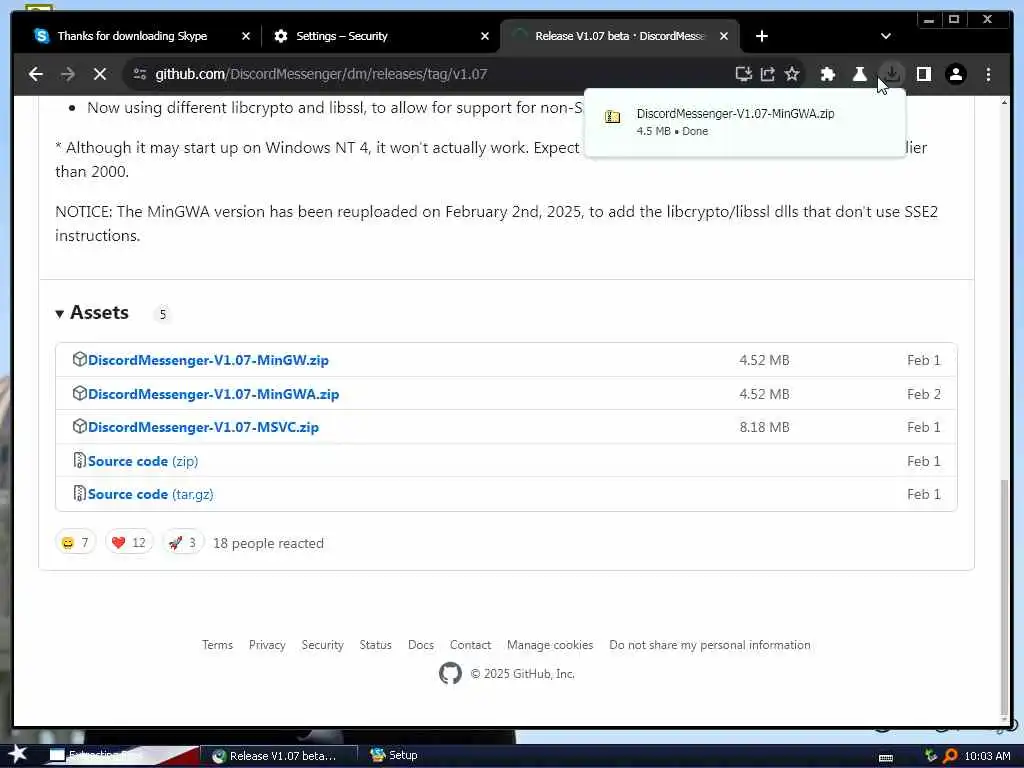Open the Terms footer link
1024x768 pixels.
point(217,645)
